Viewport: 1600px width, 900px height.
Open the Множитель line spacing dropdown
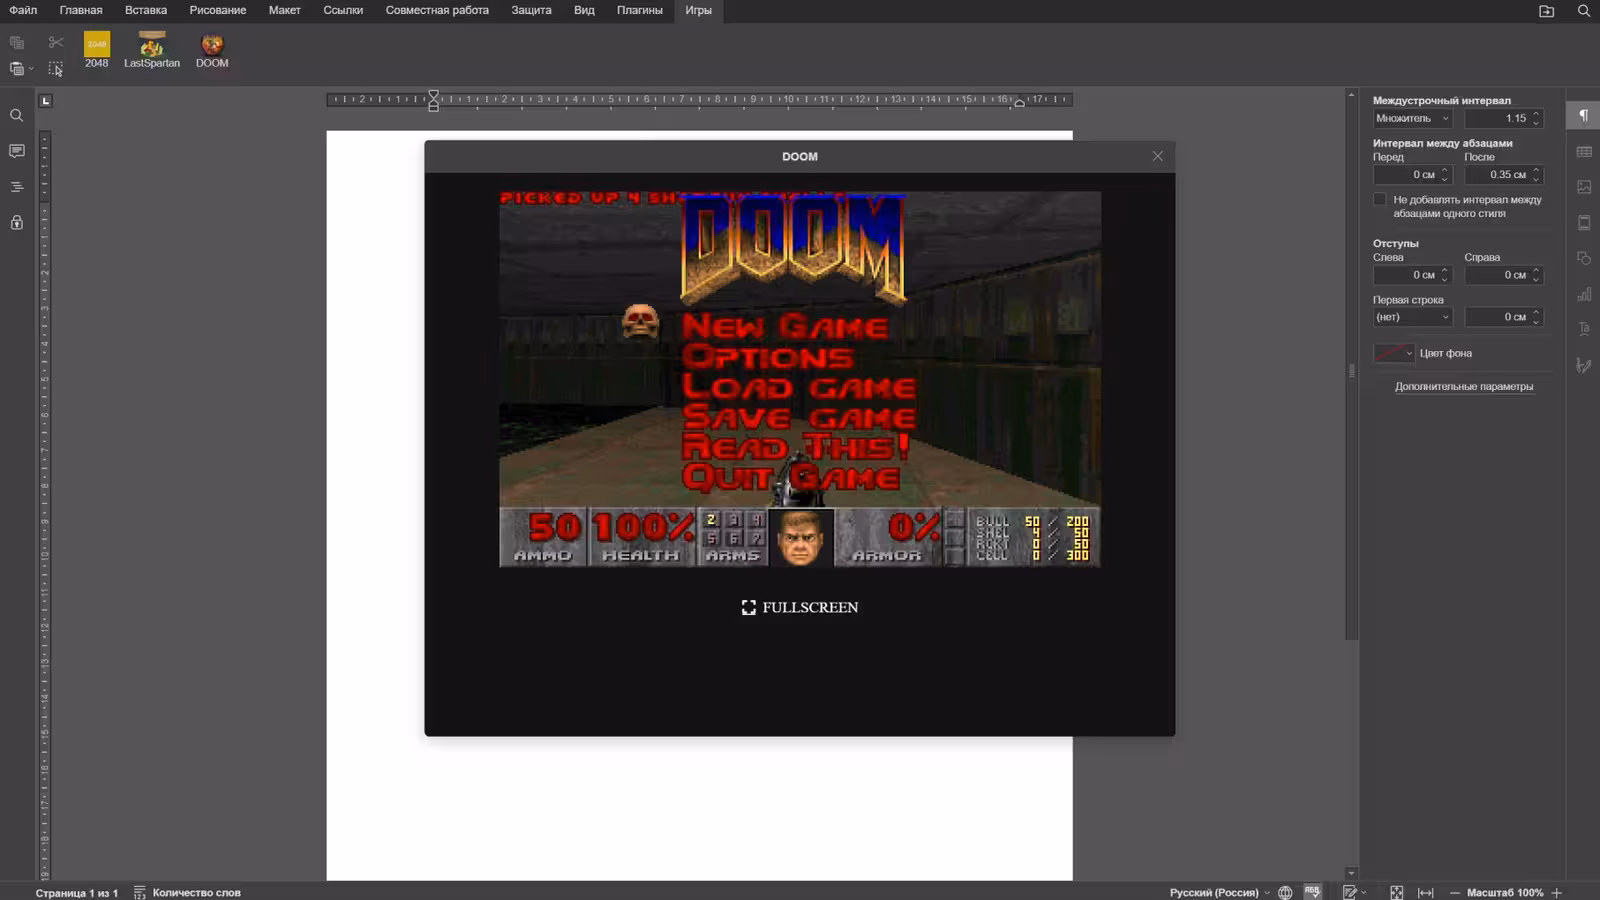tap(1412, 119)
